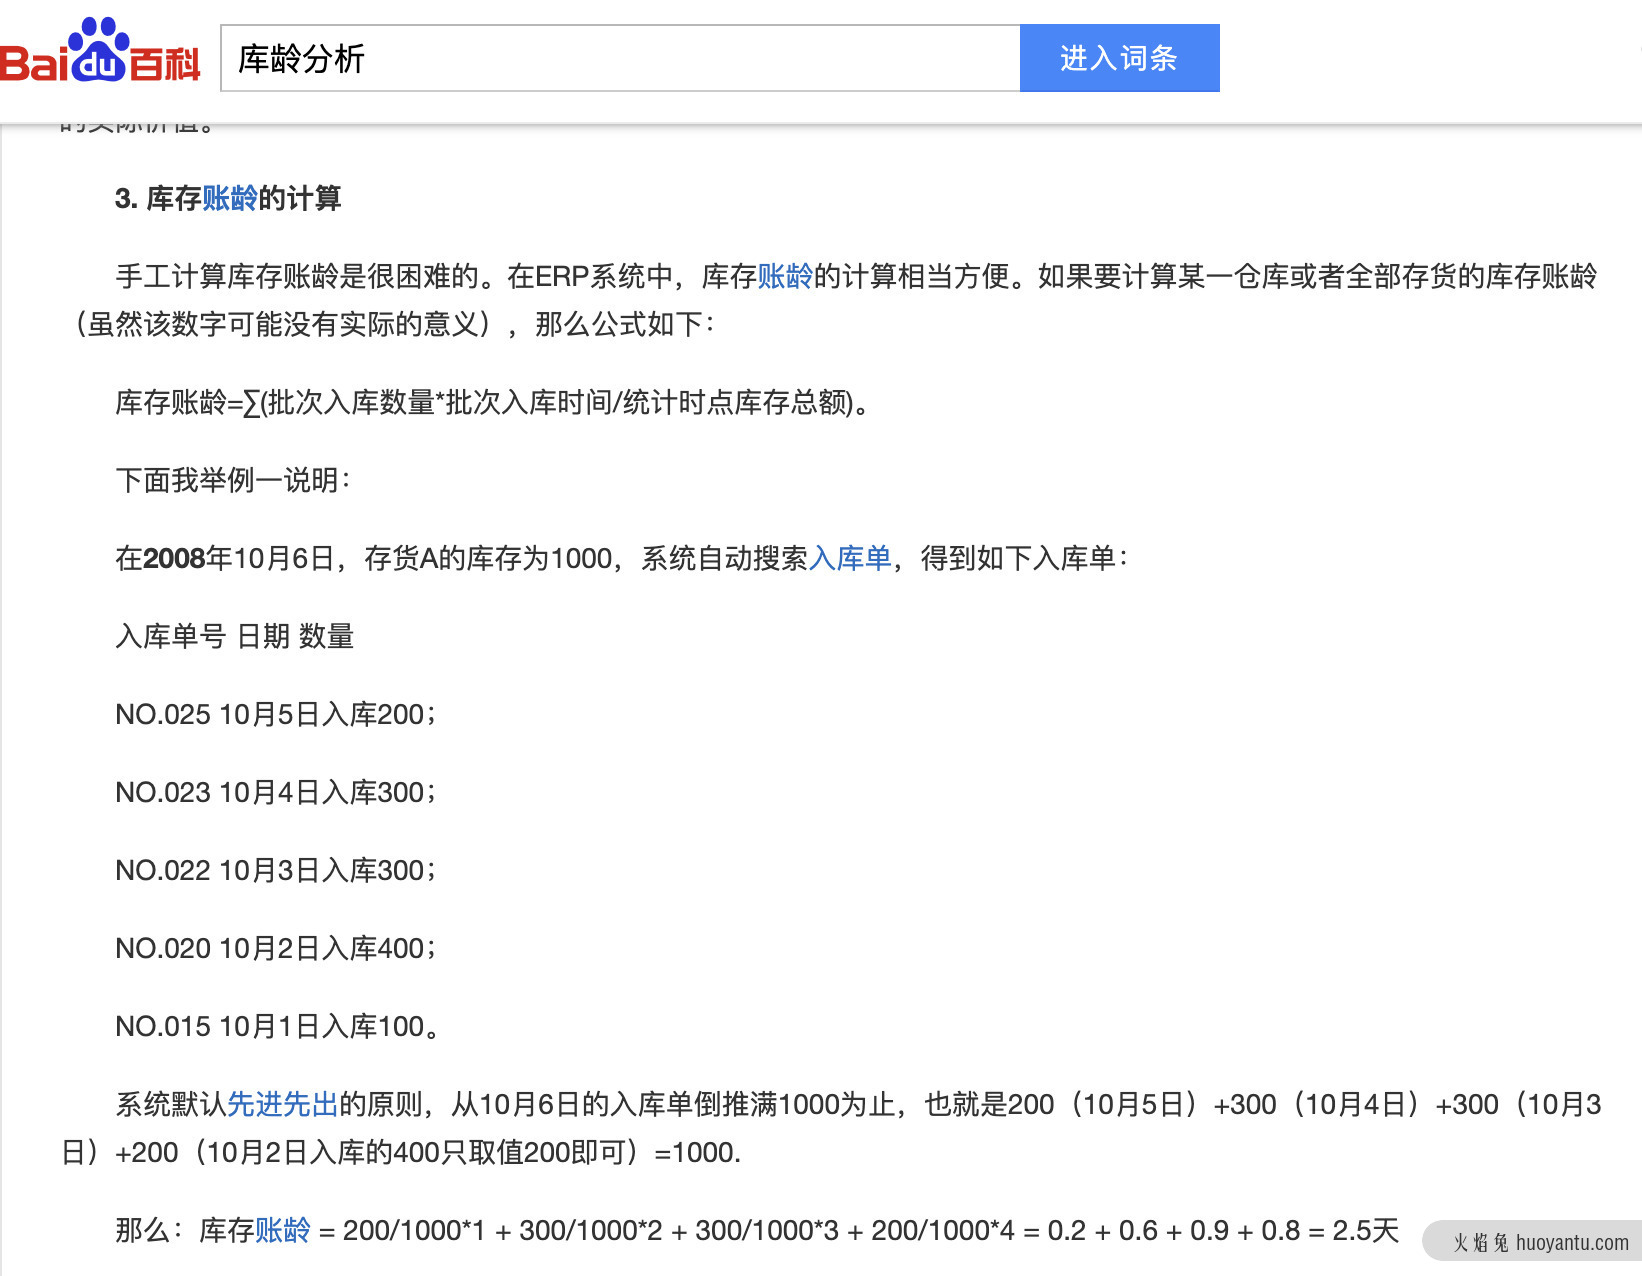Click the Baidu Baike logo

(100, 51)
